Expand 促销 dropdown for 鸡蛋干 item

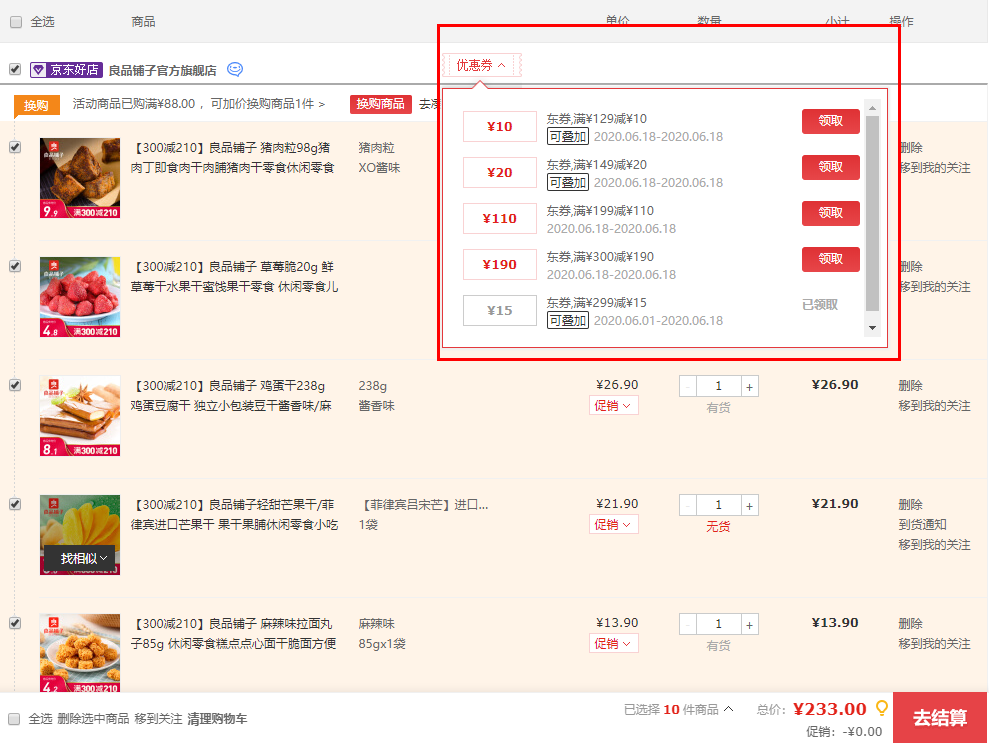tap(613, 405)
